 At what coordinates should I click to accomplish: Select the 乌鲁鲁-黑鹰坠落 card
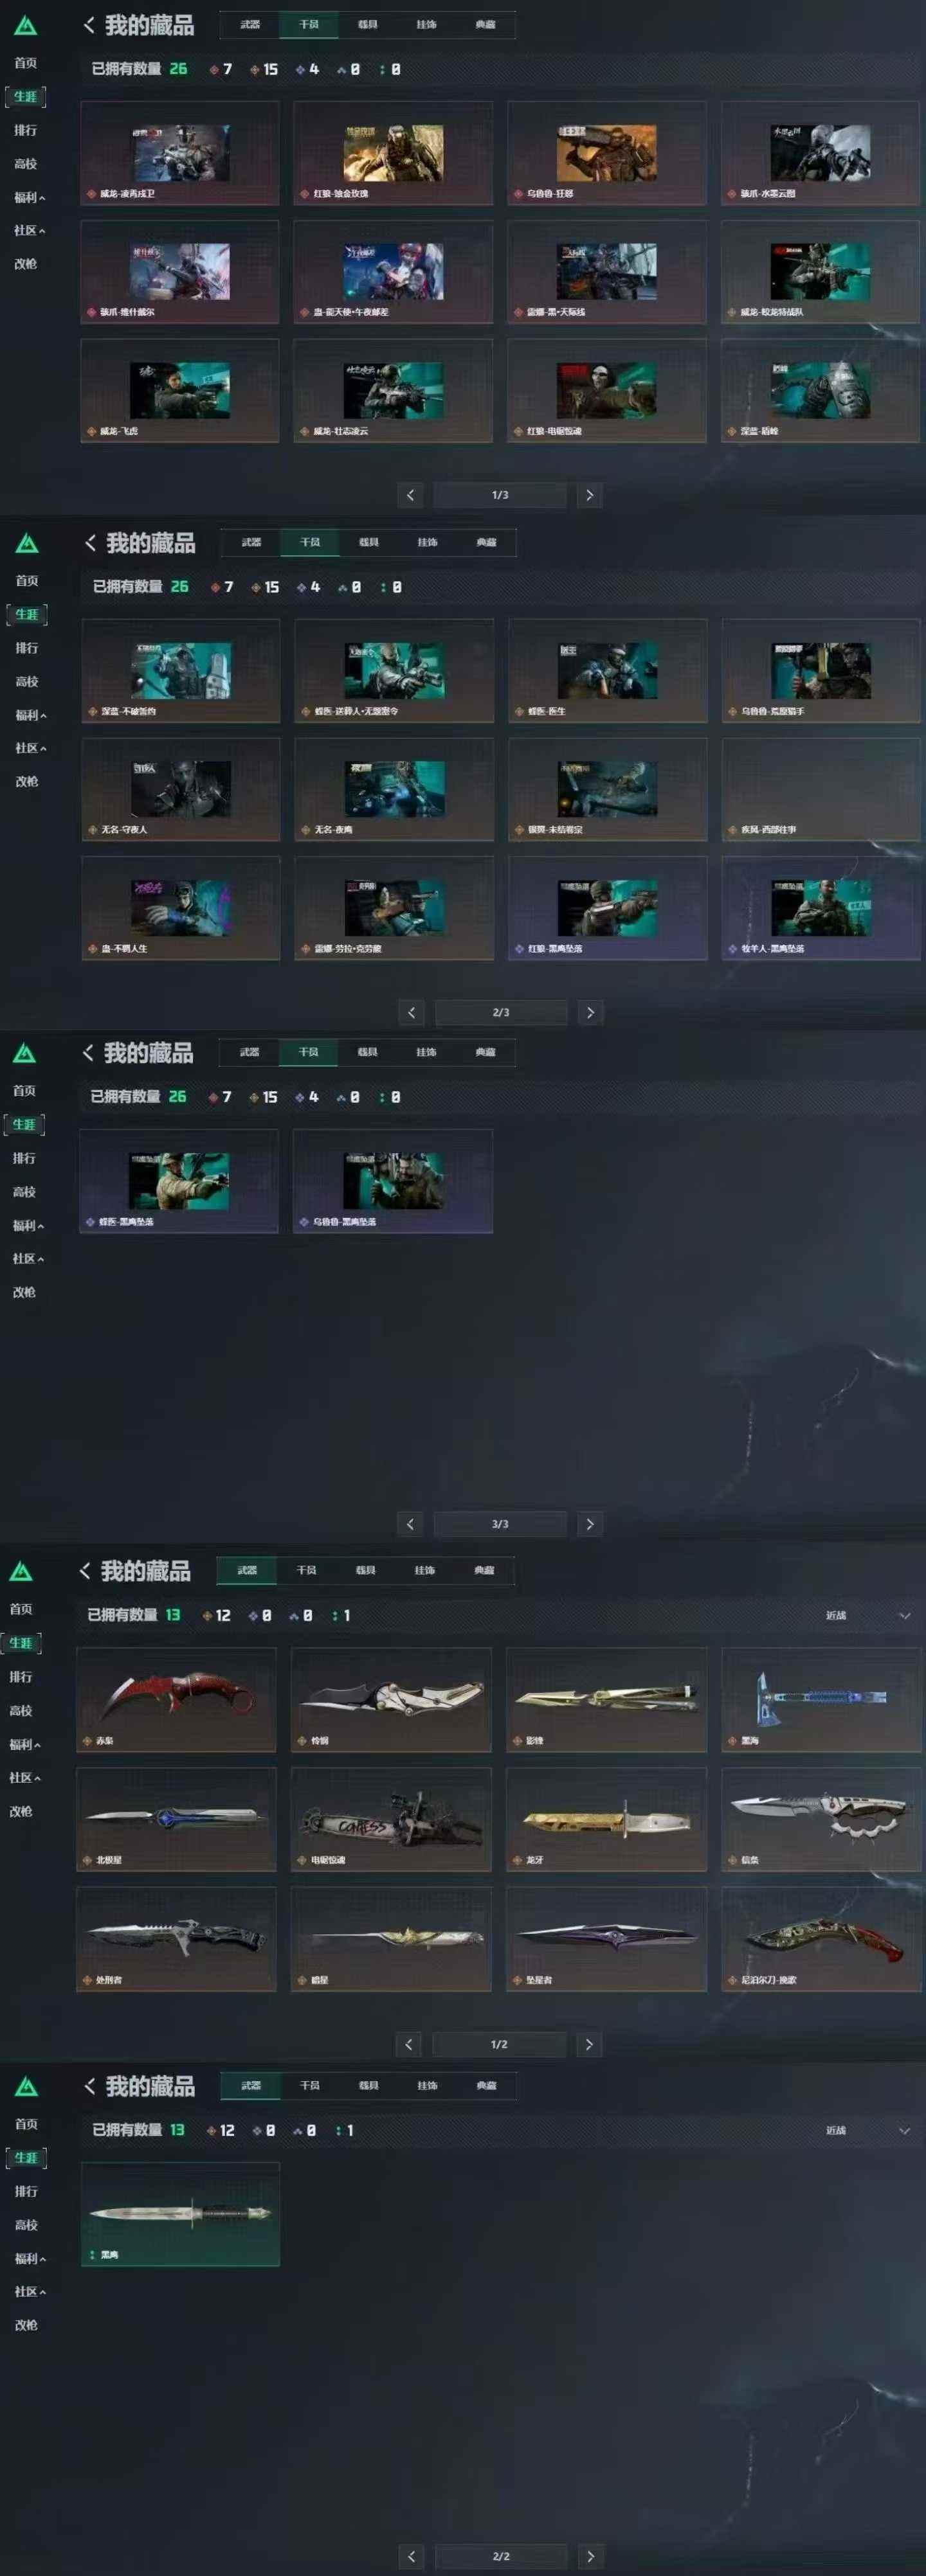[393, 1181]
